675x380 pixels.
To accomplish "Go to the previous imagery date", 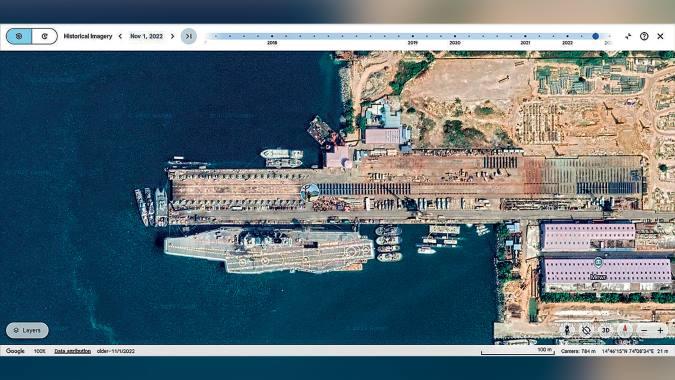I will [120, 36].
